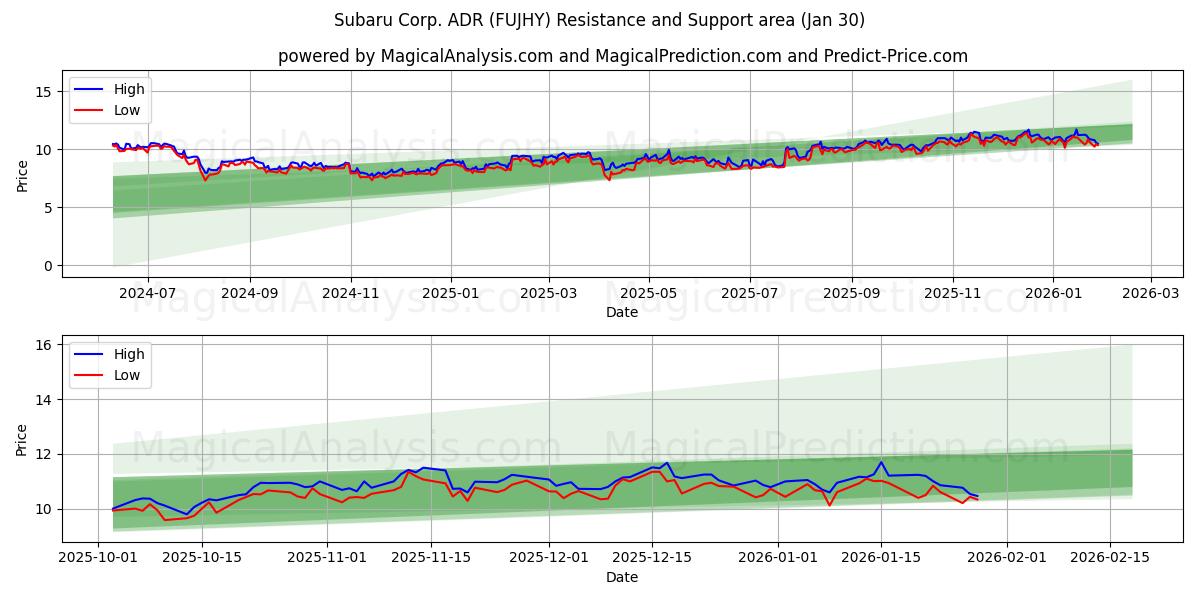
Task: Click the 'Price' y-axis label of top chart
Action: [x=23, y=174]
